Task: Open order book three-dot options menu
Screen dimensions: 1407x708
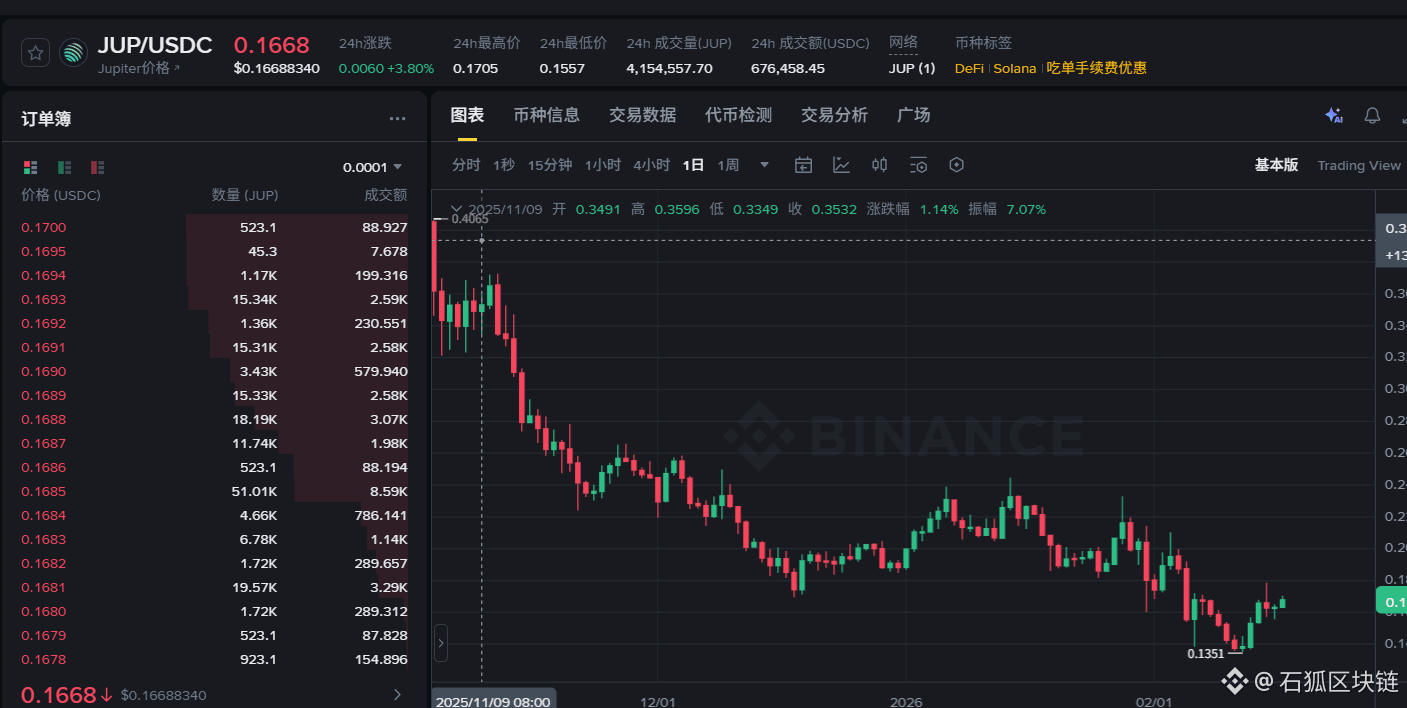Action: (398, 119)
